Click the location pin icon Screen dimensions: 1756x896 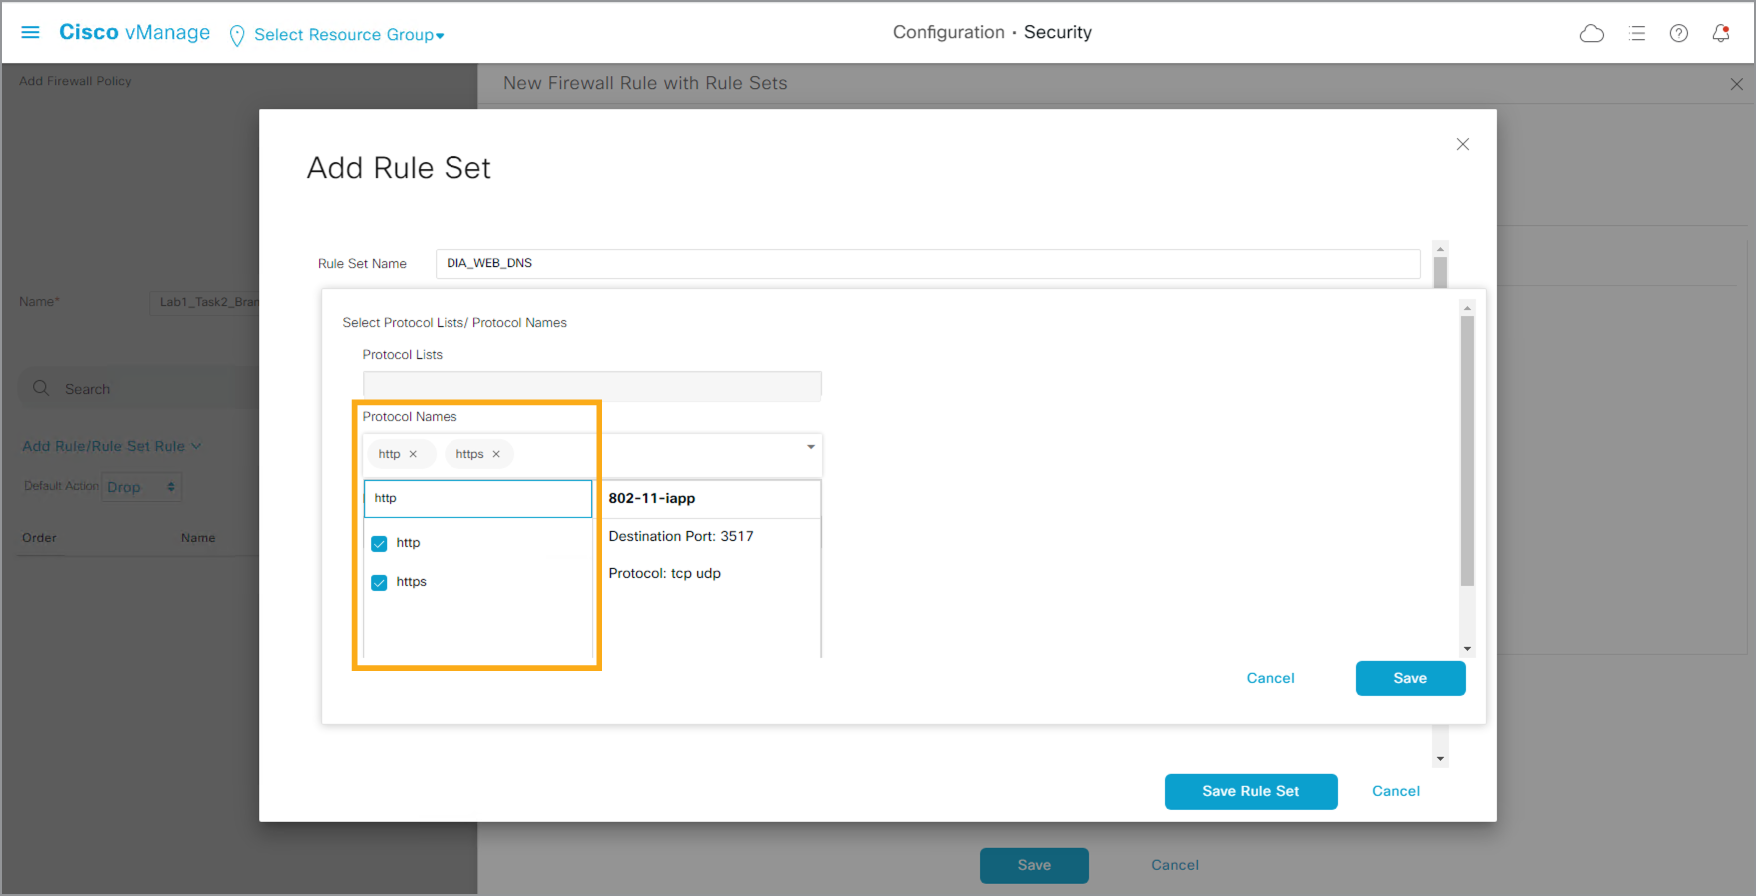point(237,36)
